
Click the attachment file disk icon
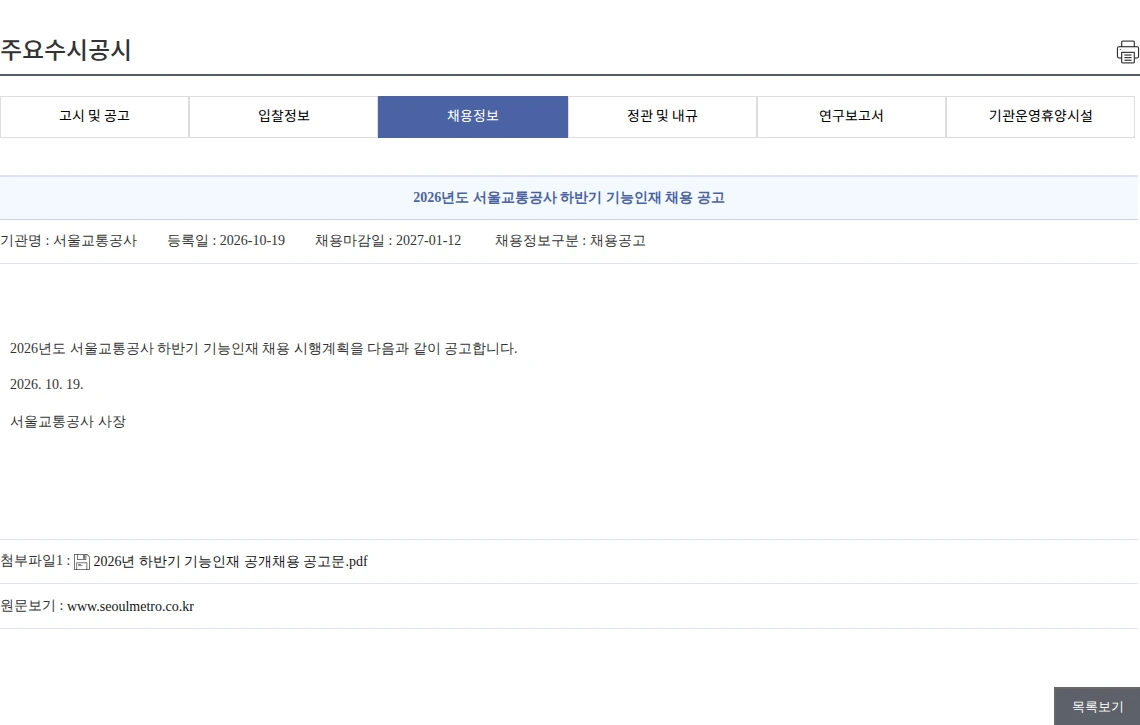point(82,561)
